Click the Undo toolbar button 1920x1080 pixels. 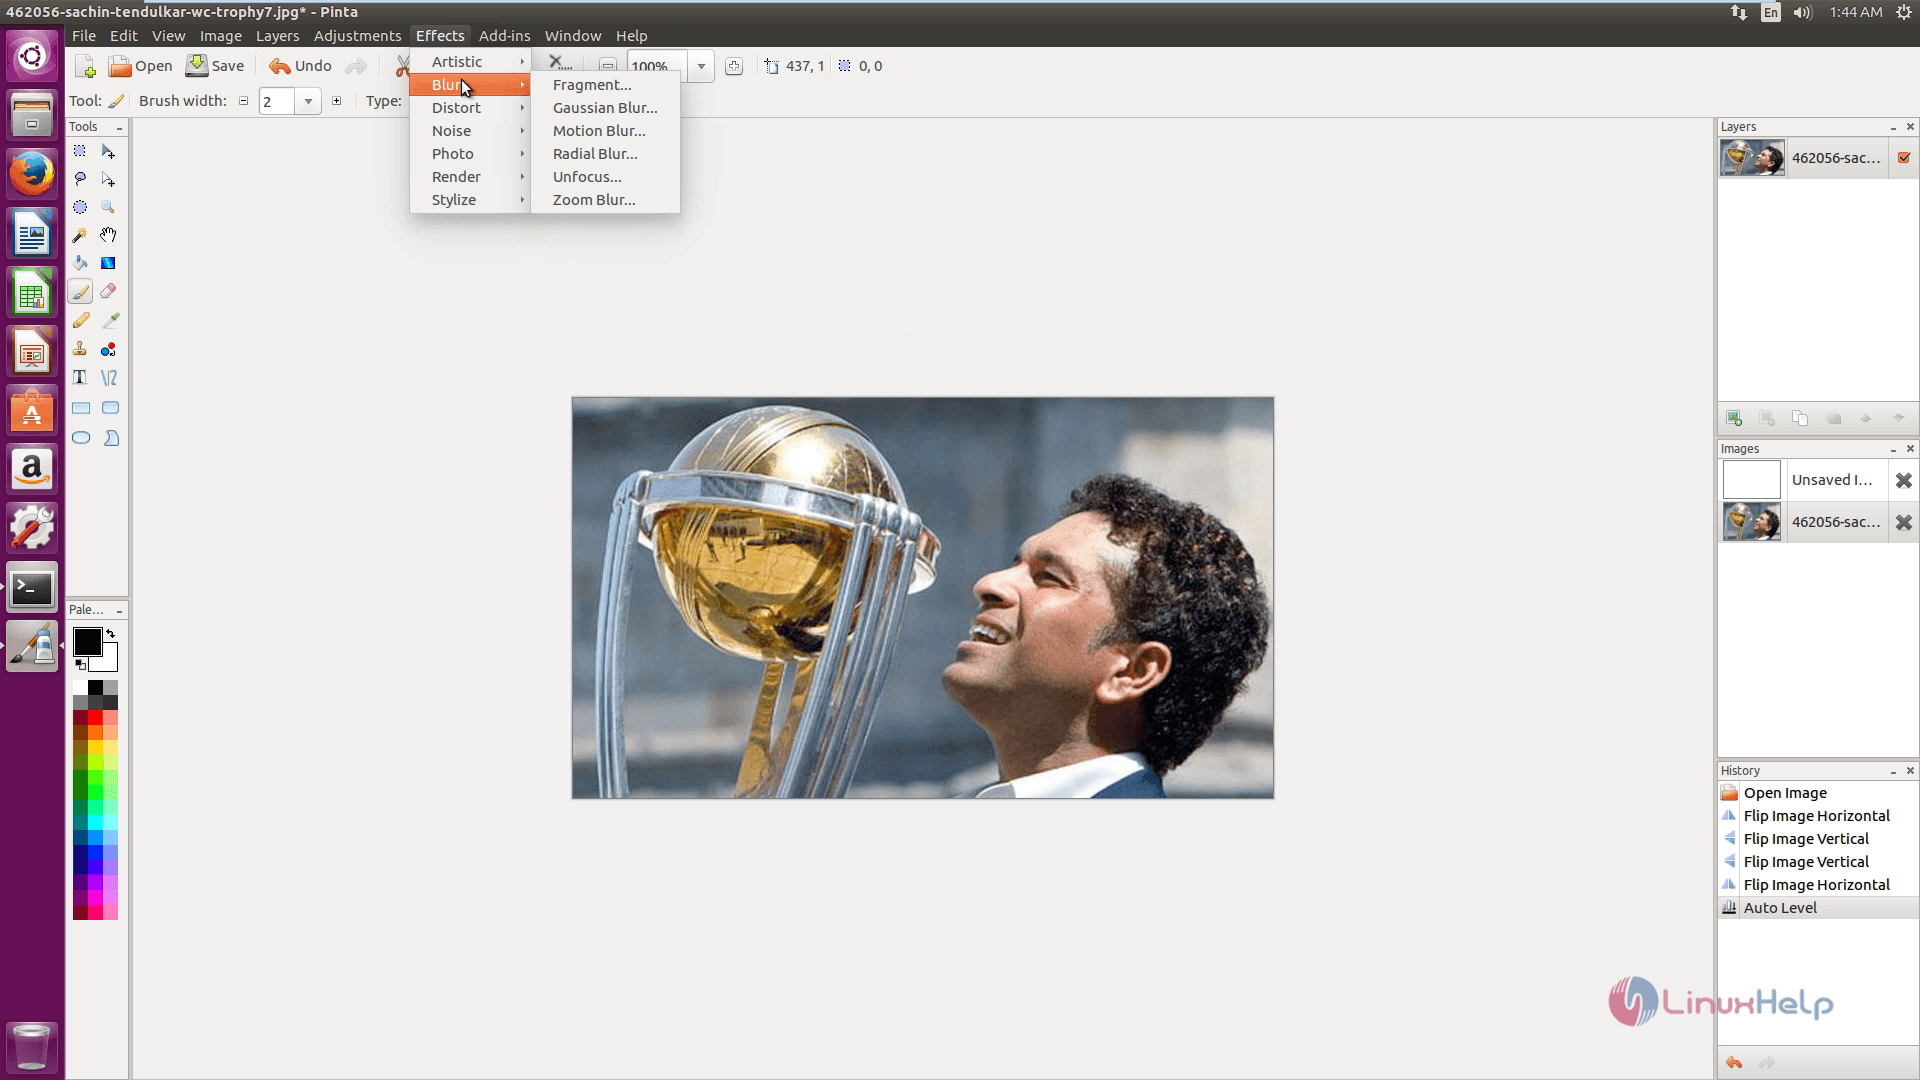coord(300,66)
